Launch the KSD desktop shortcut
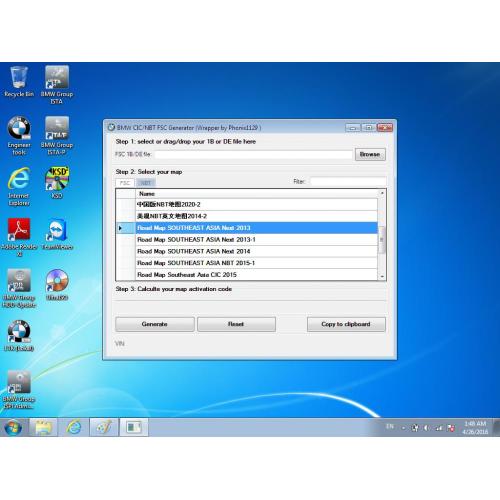 (57, 183)
